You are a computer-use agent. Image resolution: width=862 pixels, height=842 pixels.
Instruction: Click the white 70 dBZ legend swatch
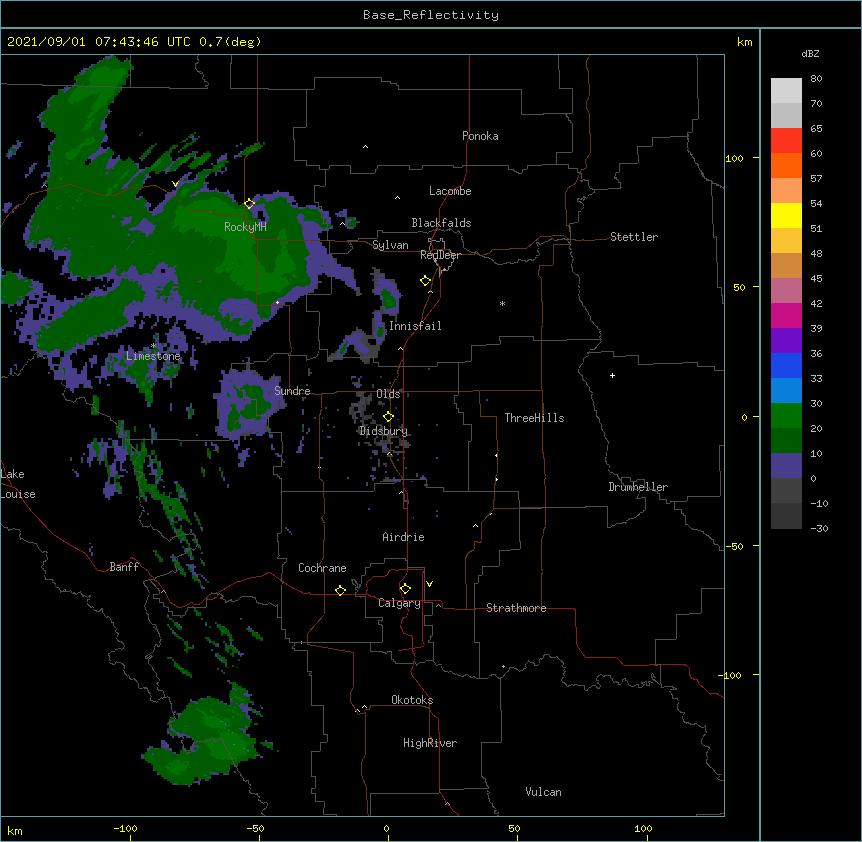(x=786, y=91)
